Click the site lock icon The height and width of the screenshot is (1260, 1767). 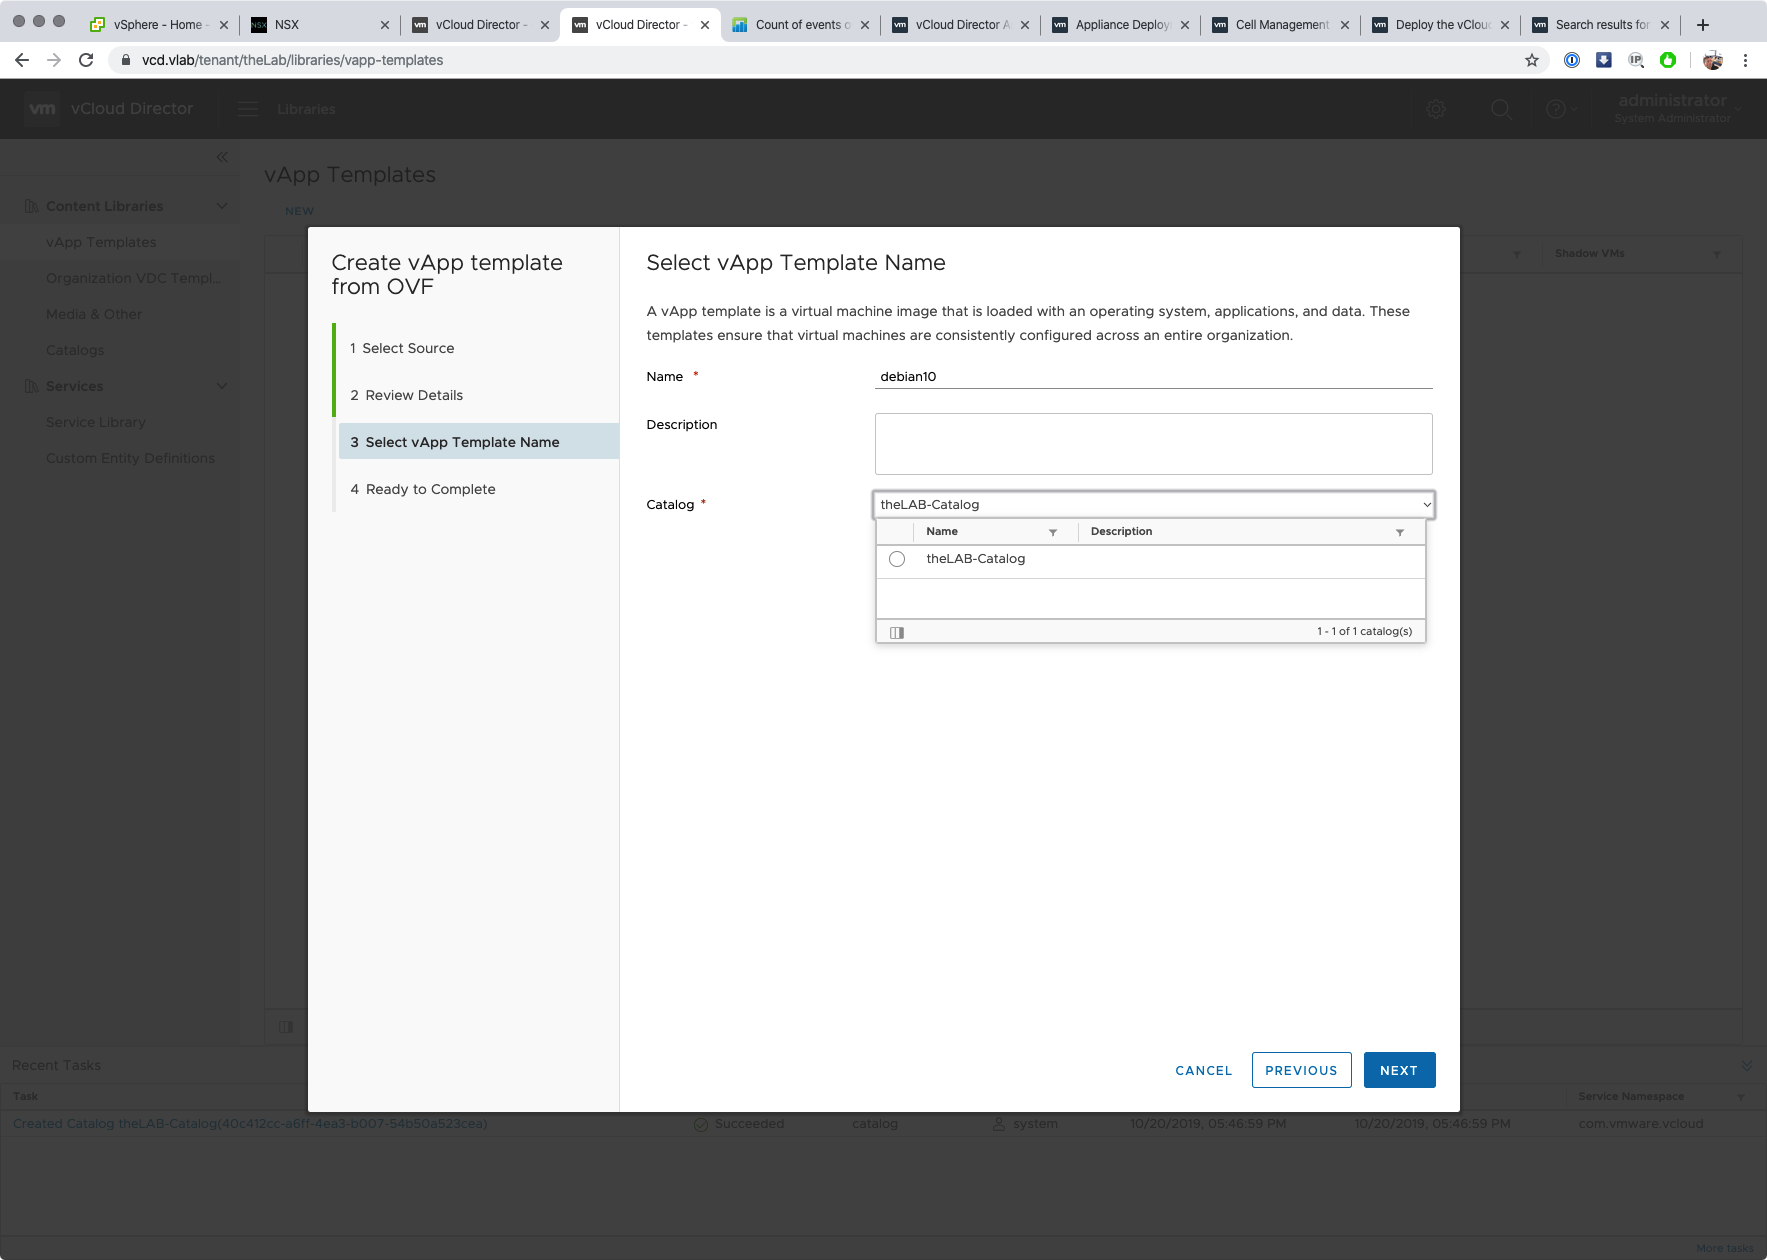[x=126, y=60]
